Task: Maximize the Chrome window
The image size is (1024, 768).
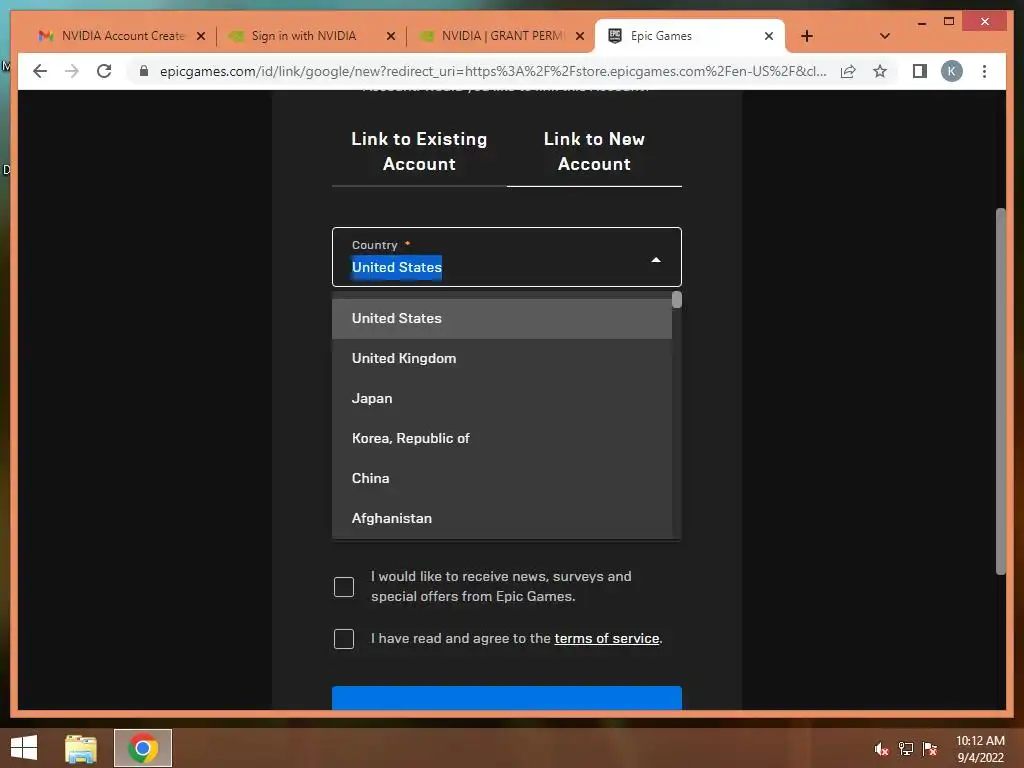Action: click(x=949, y=22)
